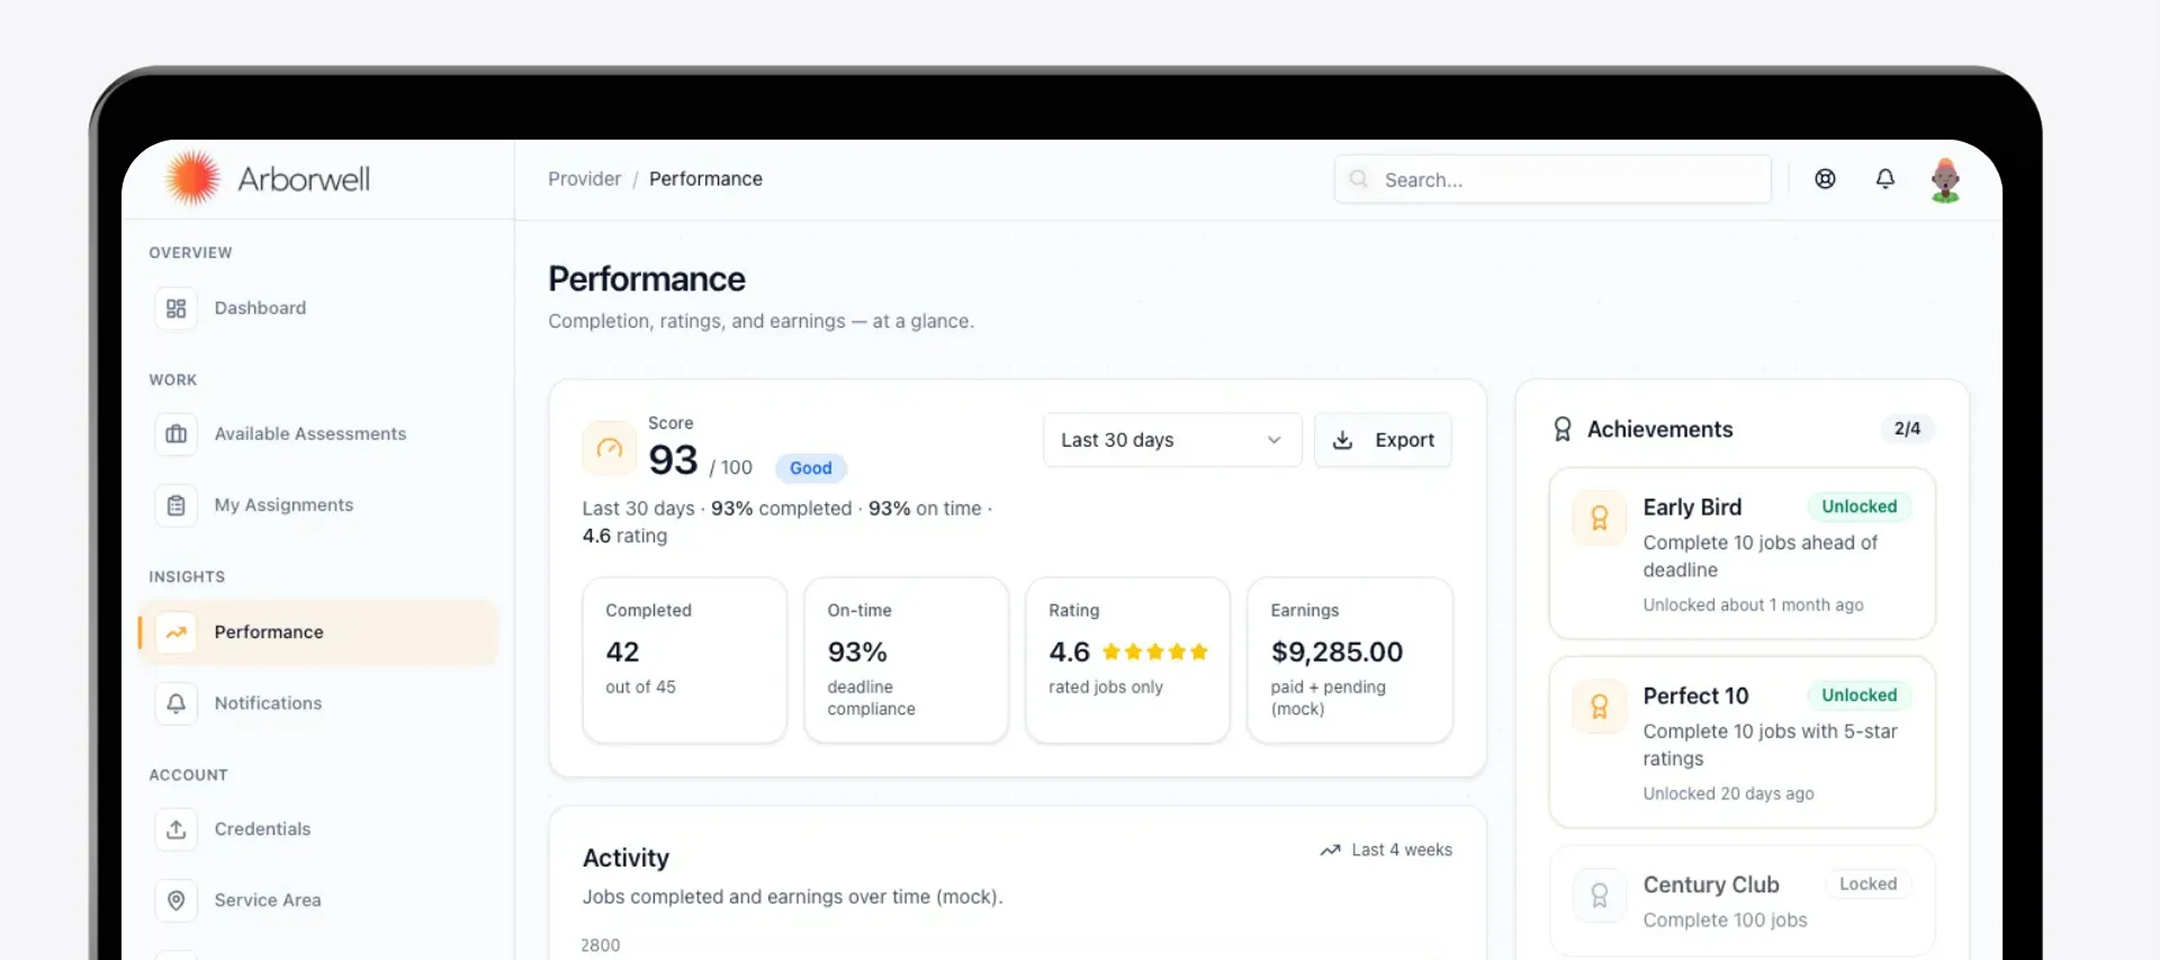The width and height of the screenshot is (2160, 960).
Task: Click the 93 score number
Action: coord(673,460)
